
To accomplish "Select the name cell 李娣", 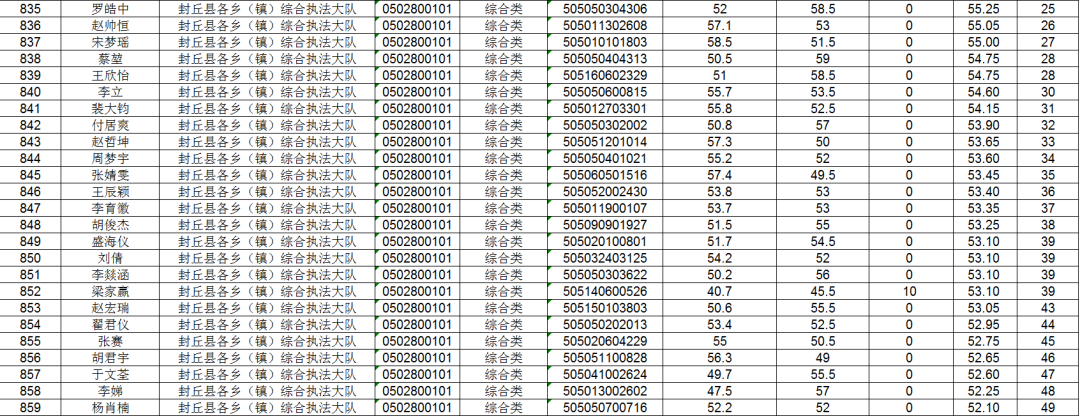I will (110, 391).
